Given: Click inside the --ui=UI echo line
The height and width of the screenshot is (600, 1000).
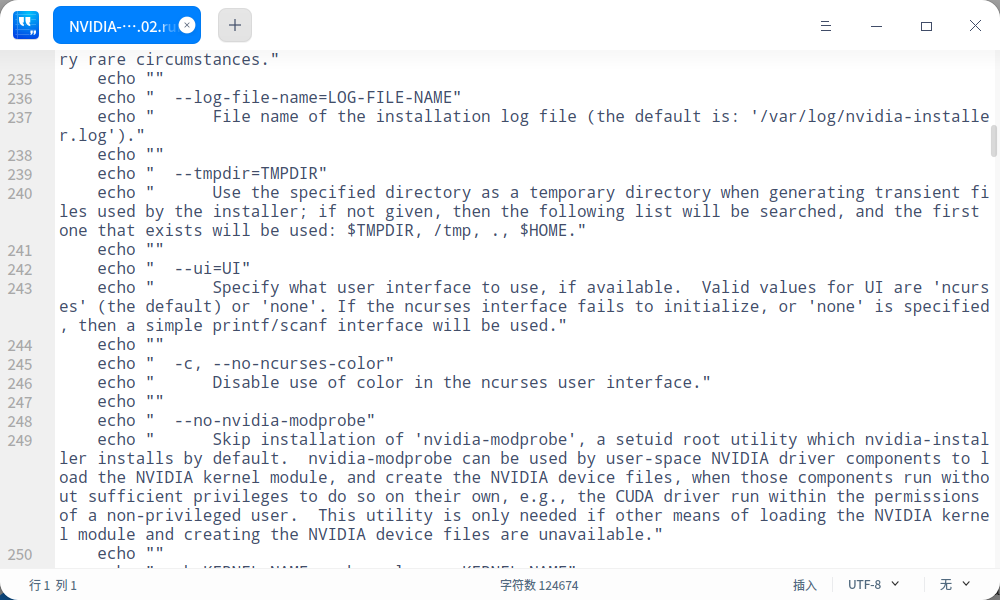Looking at the screenshot, I should coord(212,269).
